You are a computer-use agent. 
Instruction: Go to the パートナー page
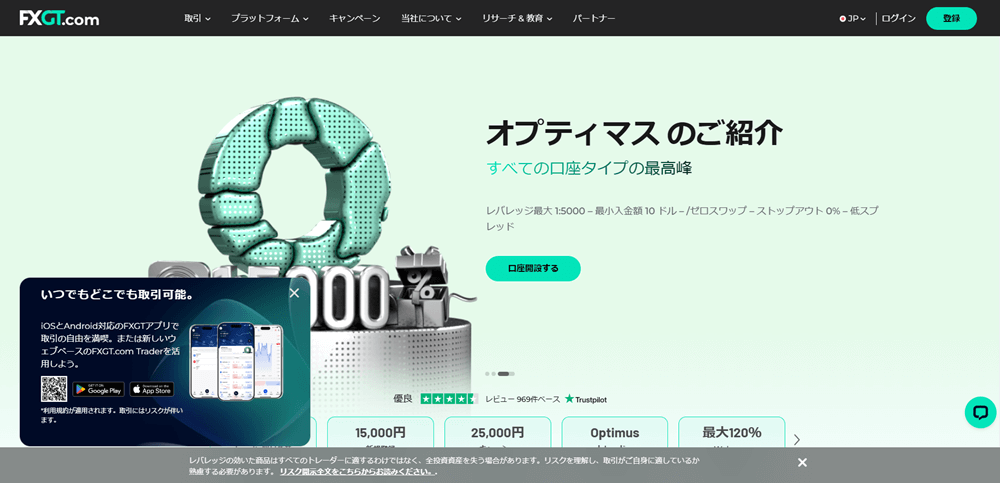tap(594, 19)
